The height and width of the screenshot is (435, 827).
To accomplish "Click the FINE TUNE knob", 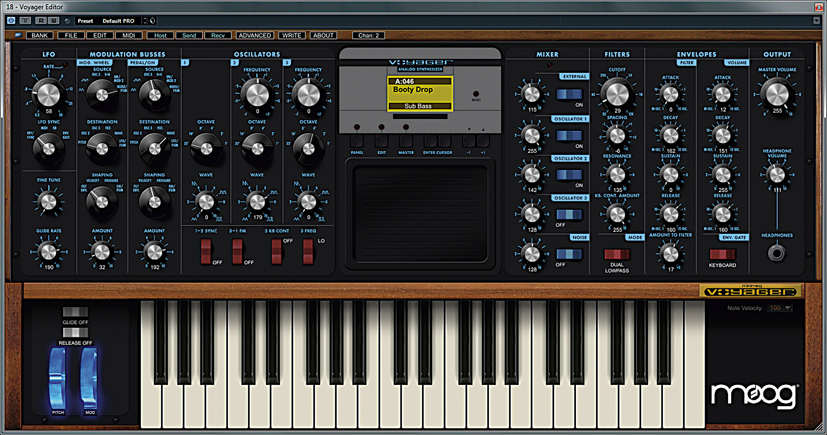I will 48,201.
